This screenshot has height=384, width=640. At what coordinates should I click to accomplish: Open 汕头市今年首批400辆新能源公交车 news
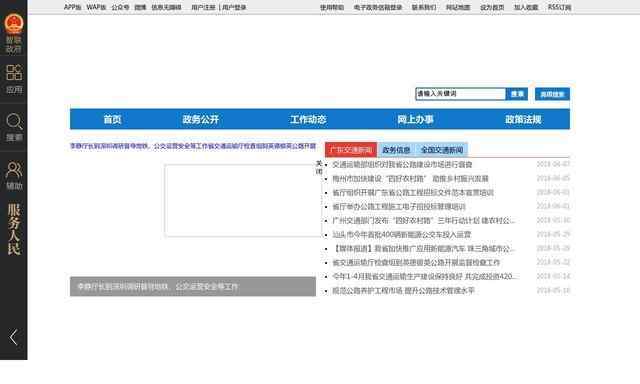coord(402,235)
